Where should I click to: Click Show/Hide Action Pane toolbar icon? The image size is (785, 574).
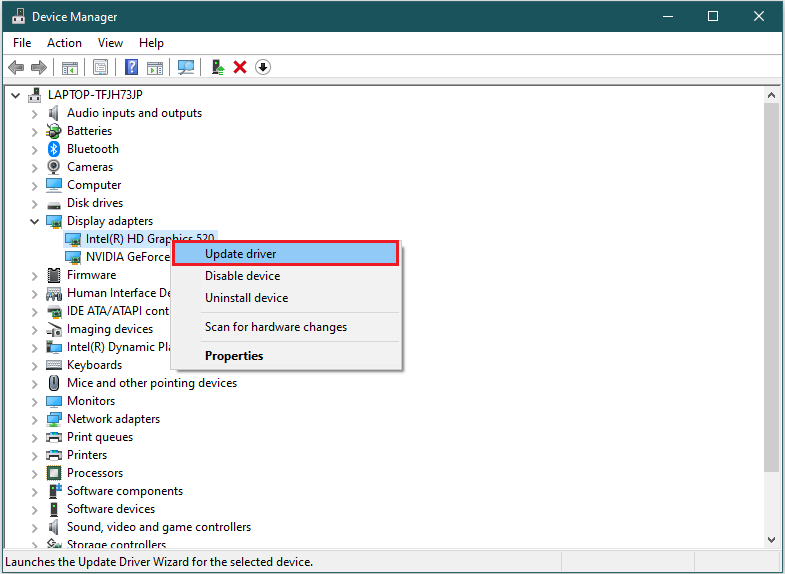pyautogui.click(x=155, y=67)
